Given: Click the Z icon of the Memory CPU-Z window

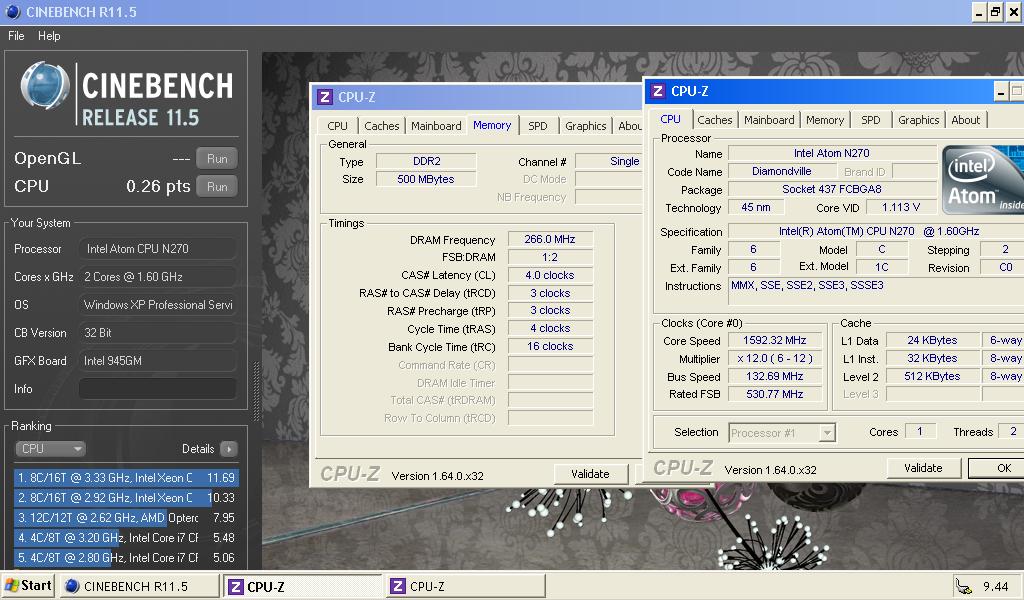Looking at the screenshot, I should click(325, 97).
